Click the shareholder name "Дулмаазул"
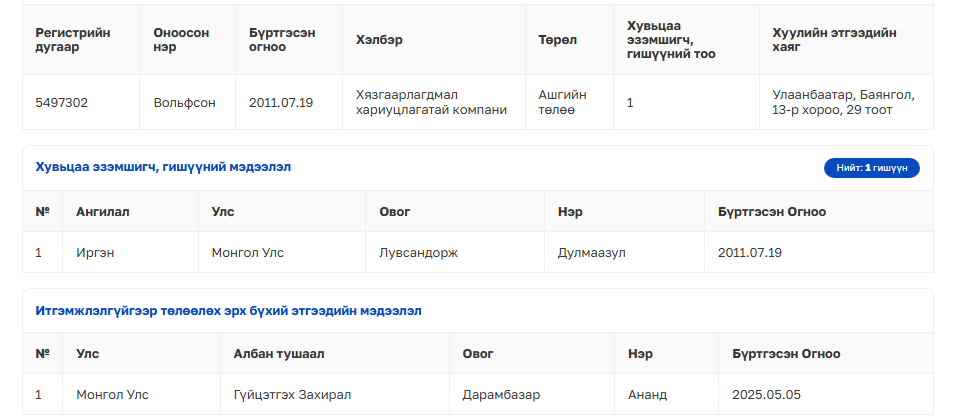 click(591, 252)
